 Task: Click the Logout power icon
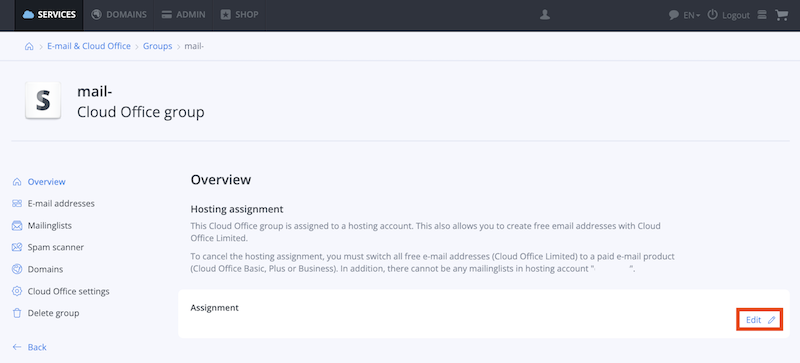tap(712, 15)
